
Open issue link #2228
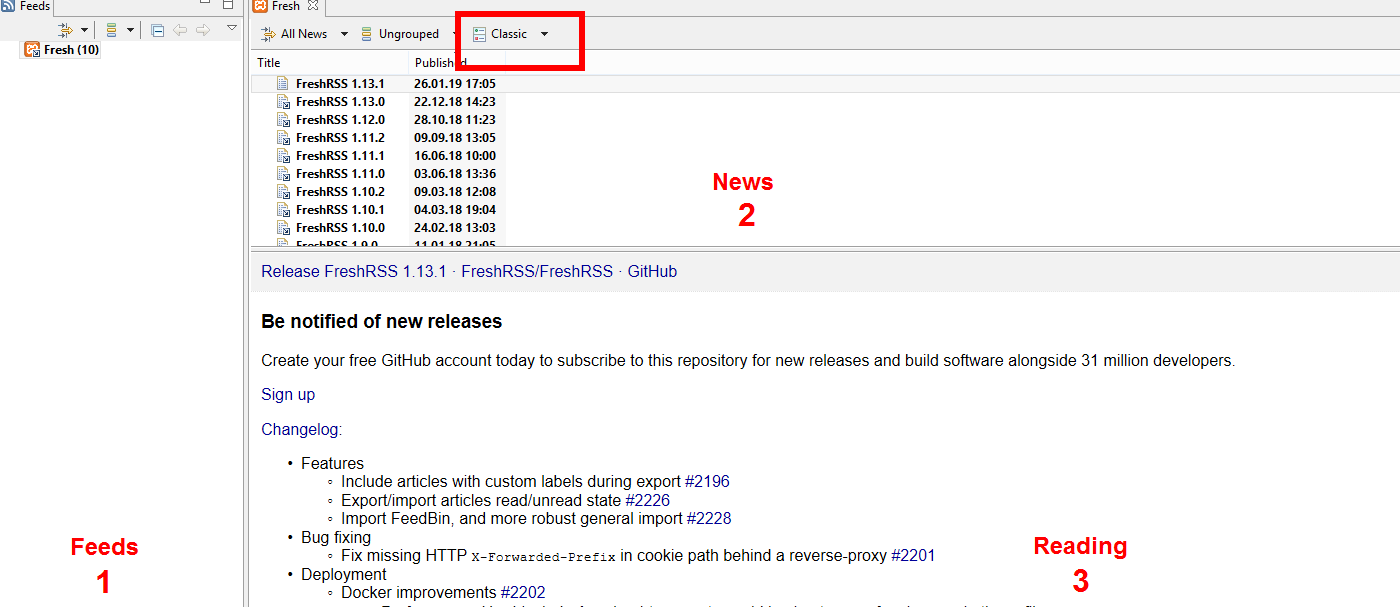tap(709, 519)
